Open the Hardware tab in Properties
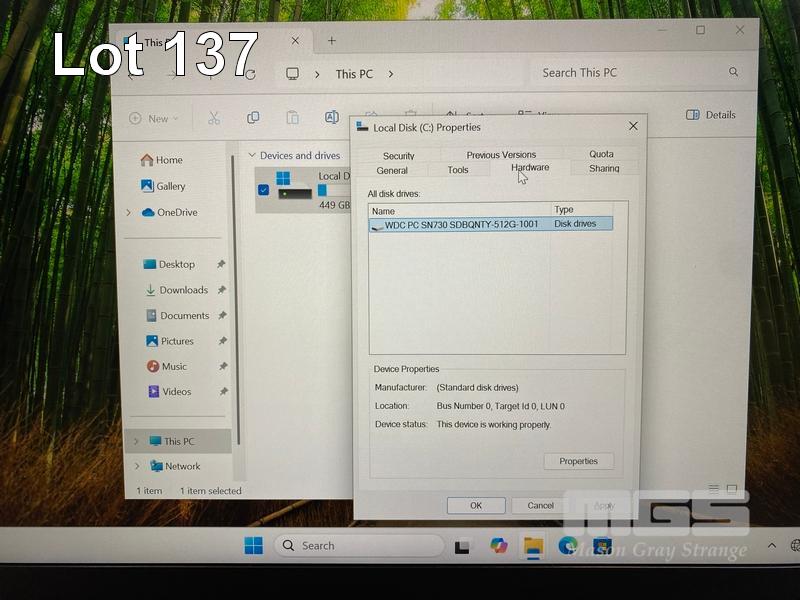The width and height of the screenshot is (800, 600). pos(530,168)
